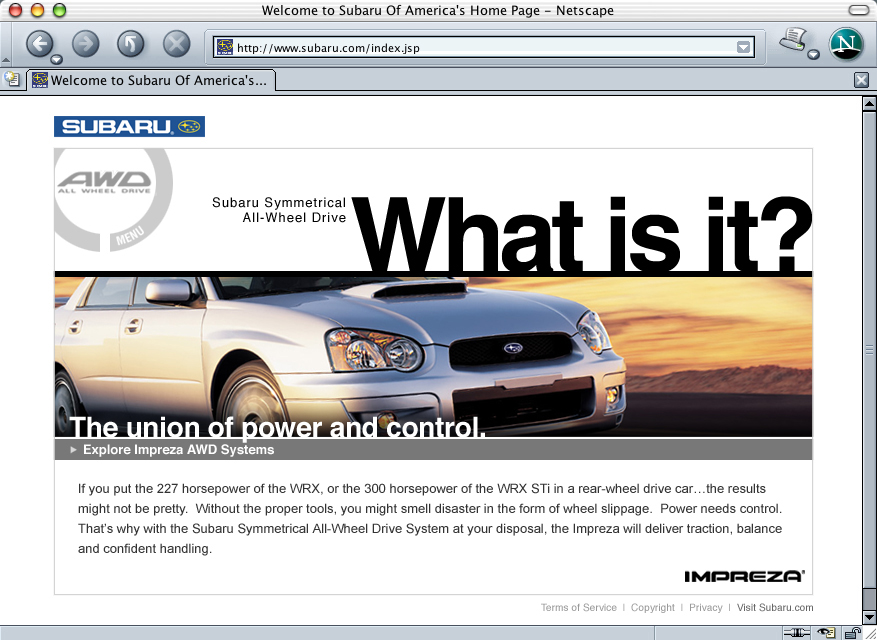
Task: Select the Welcome to Subaru Of America's tab
Action: click(150, 80)
